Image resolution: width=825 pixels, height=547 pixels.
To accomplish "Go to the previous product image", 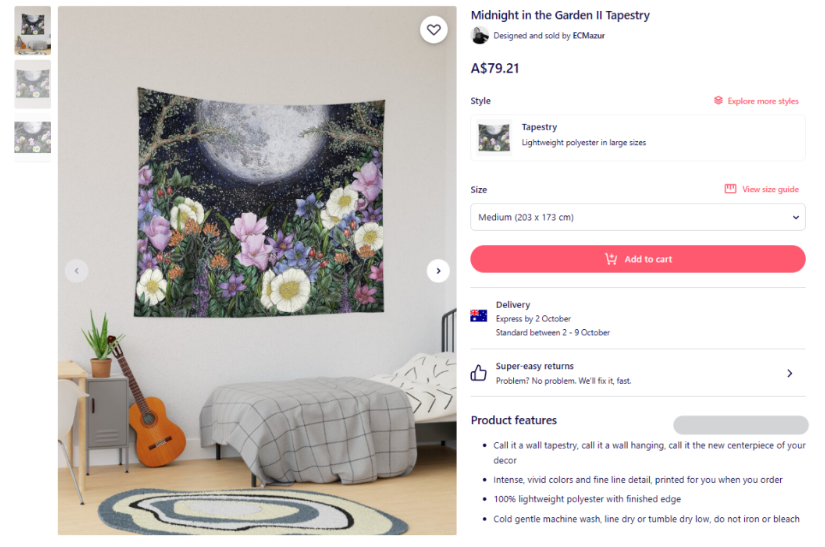I will pos(76,271).
